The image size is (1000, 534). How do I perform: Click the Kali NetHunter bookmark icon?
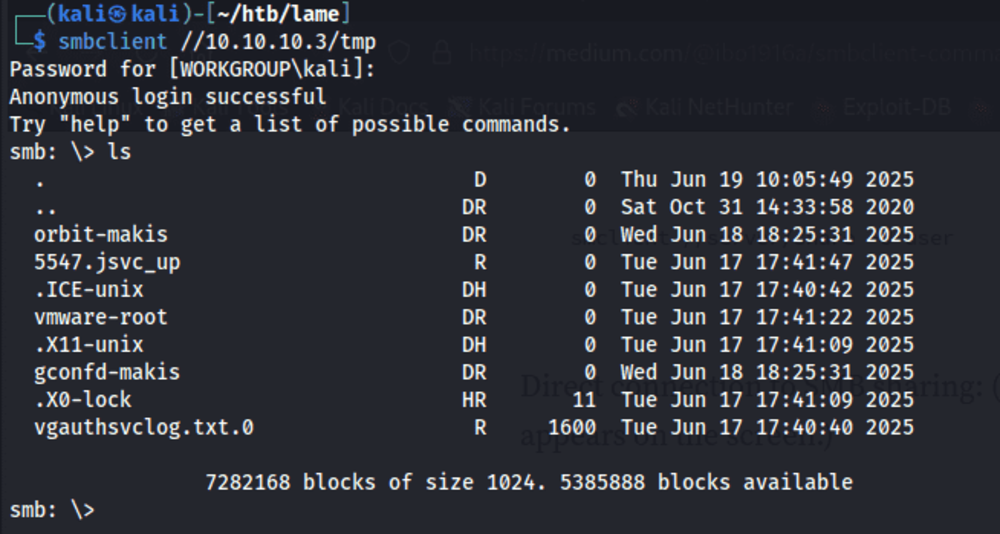[x=629, y=107]
